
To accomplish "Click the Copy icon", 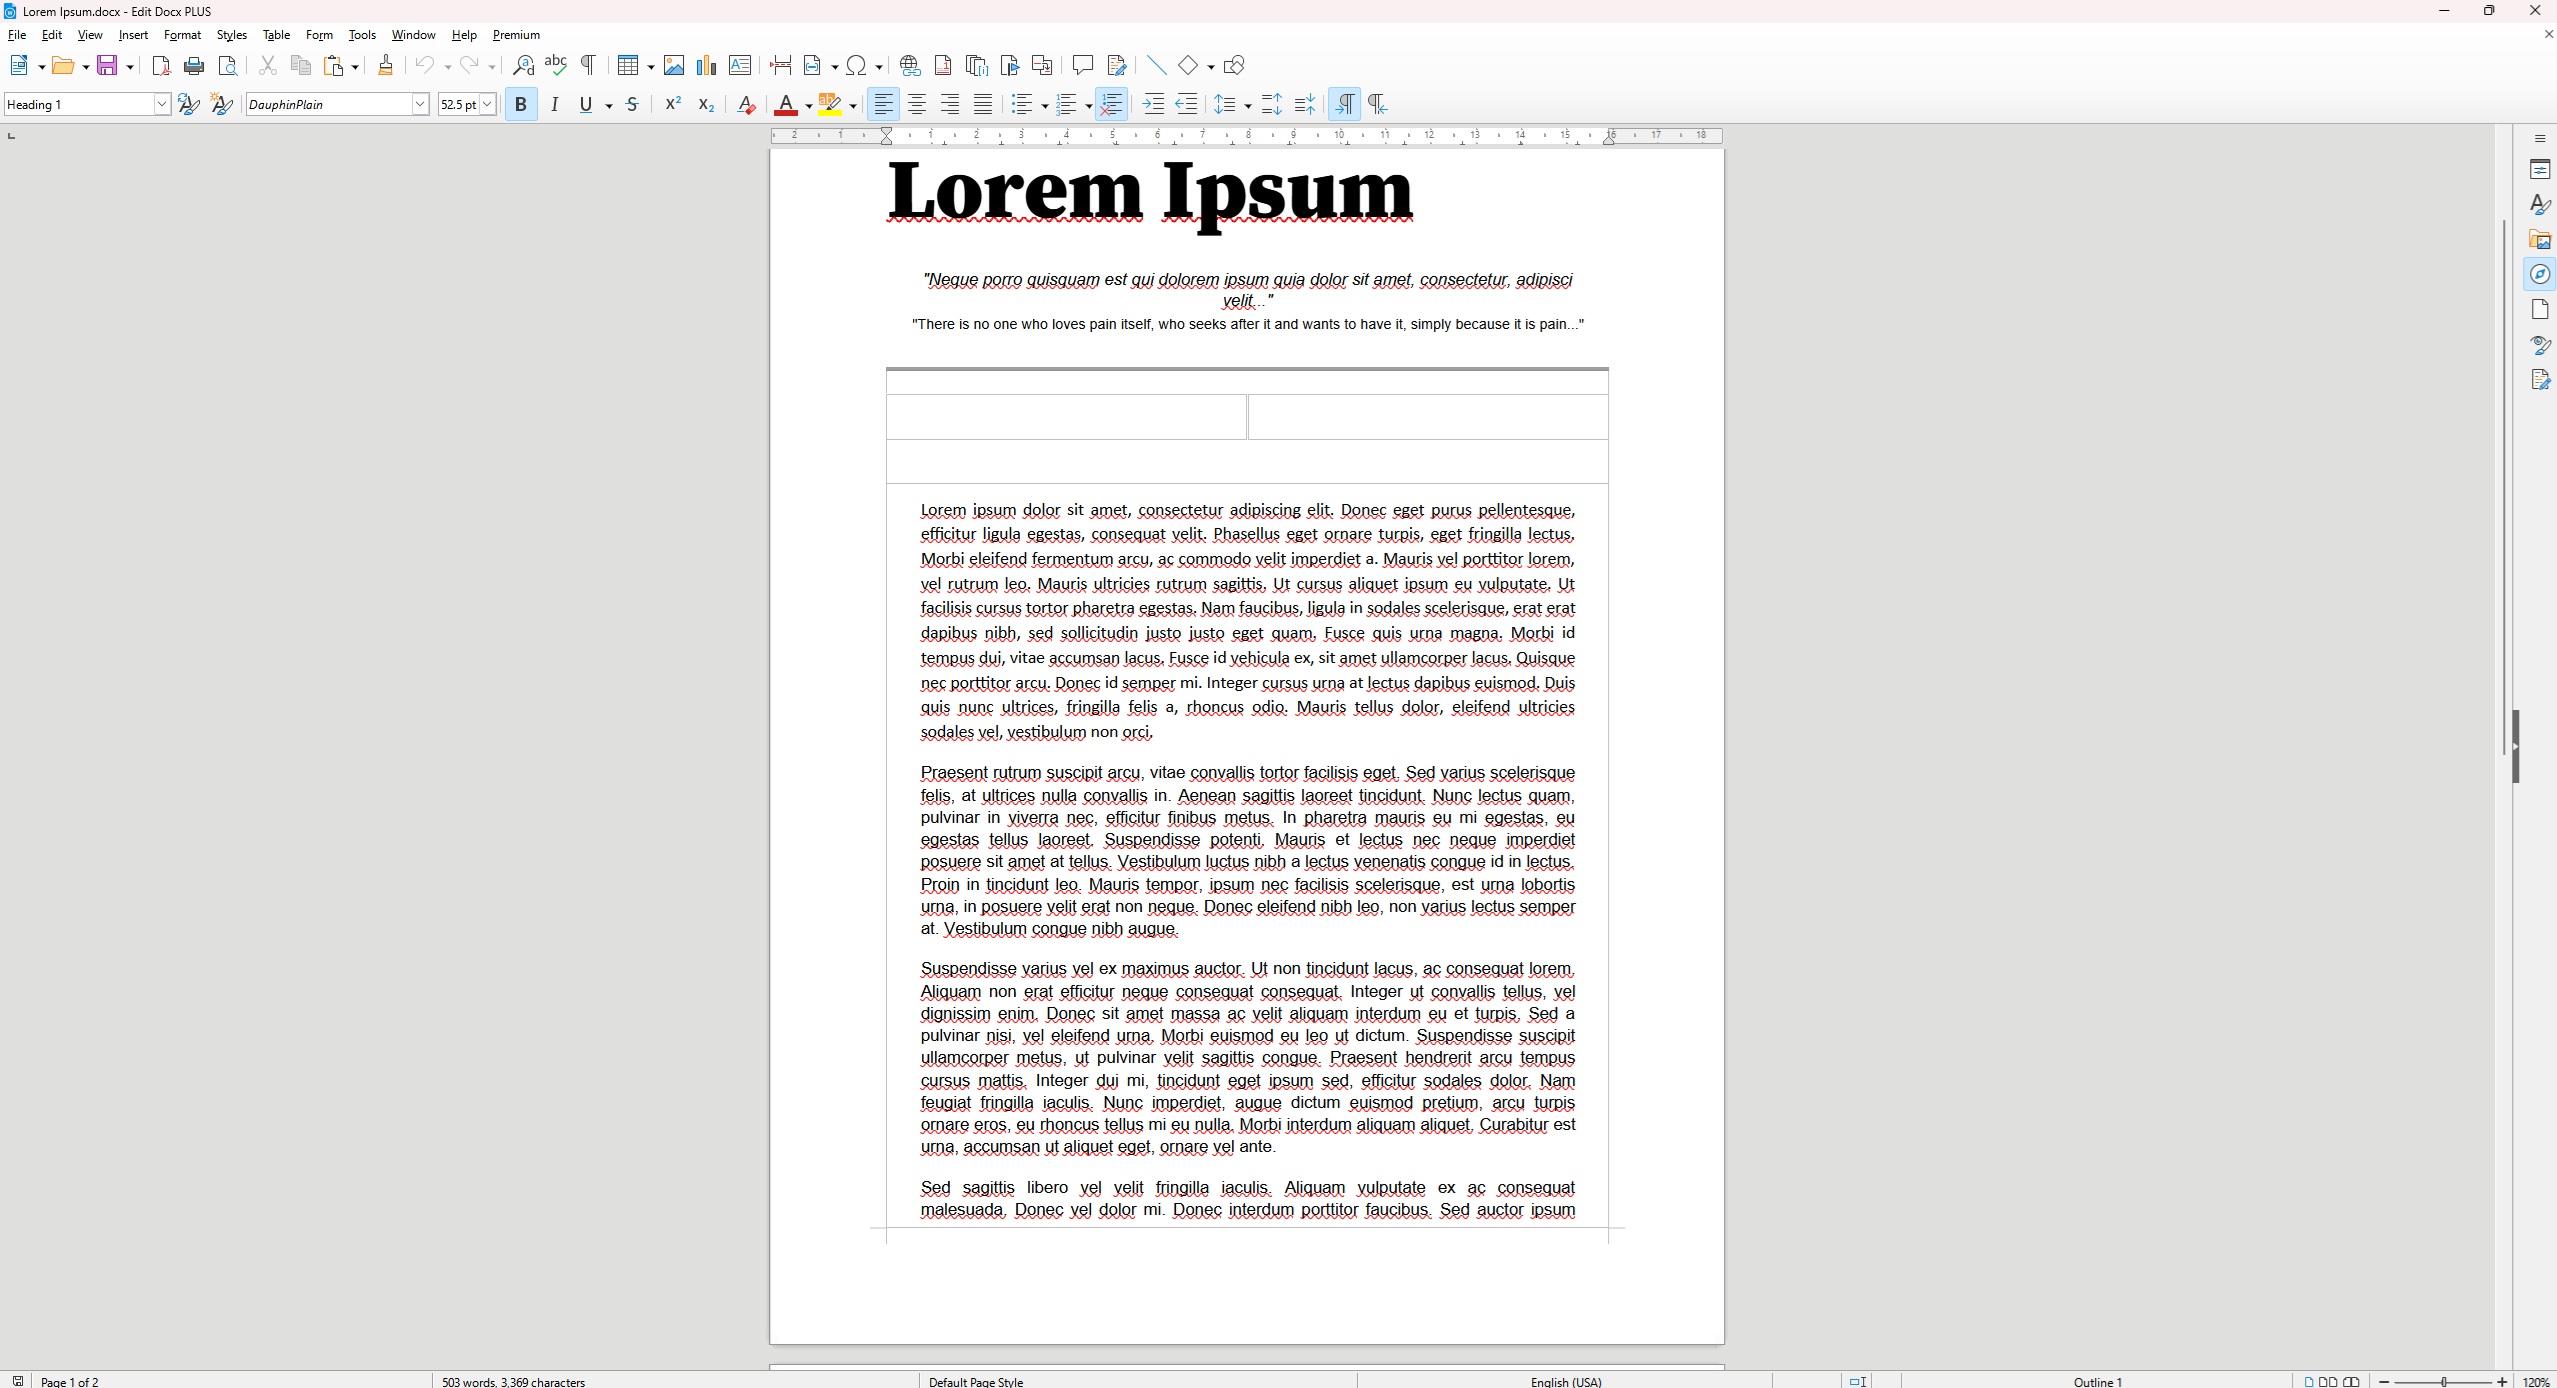I will coord(300,66).
